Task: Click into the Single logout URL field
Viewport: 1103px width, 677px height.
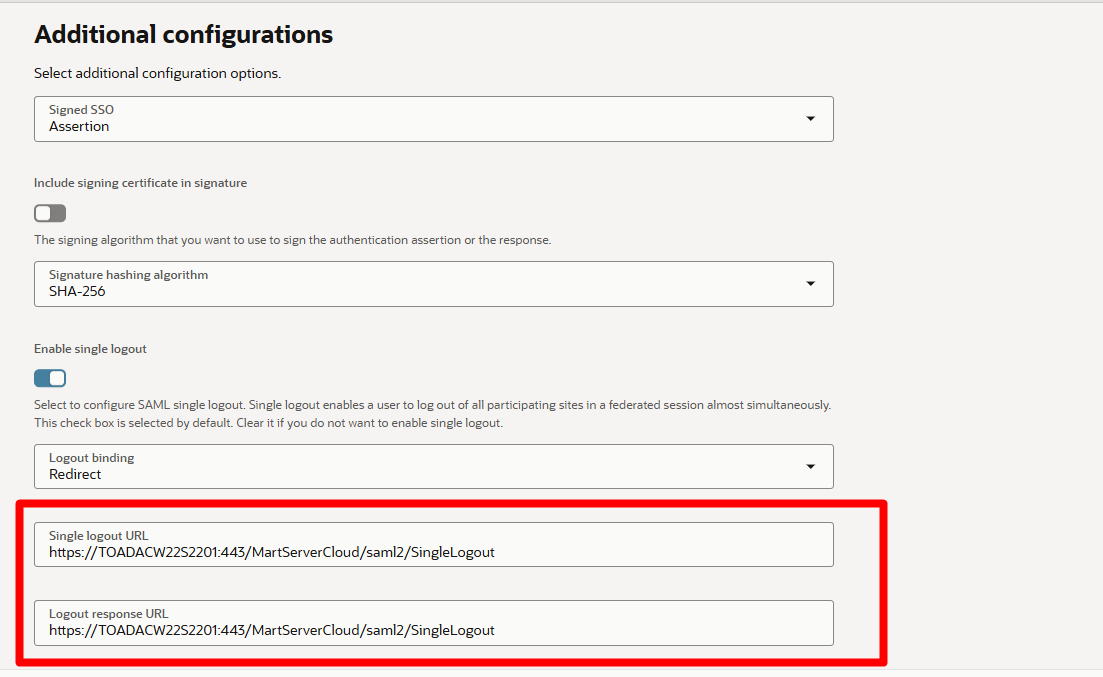Action: click(x=433, y=552)
